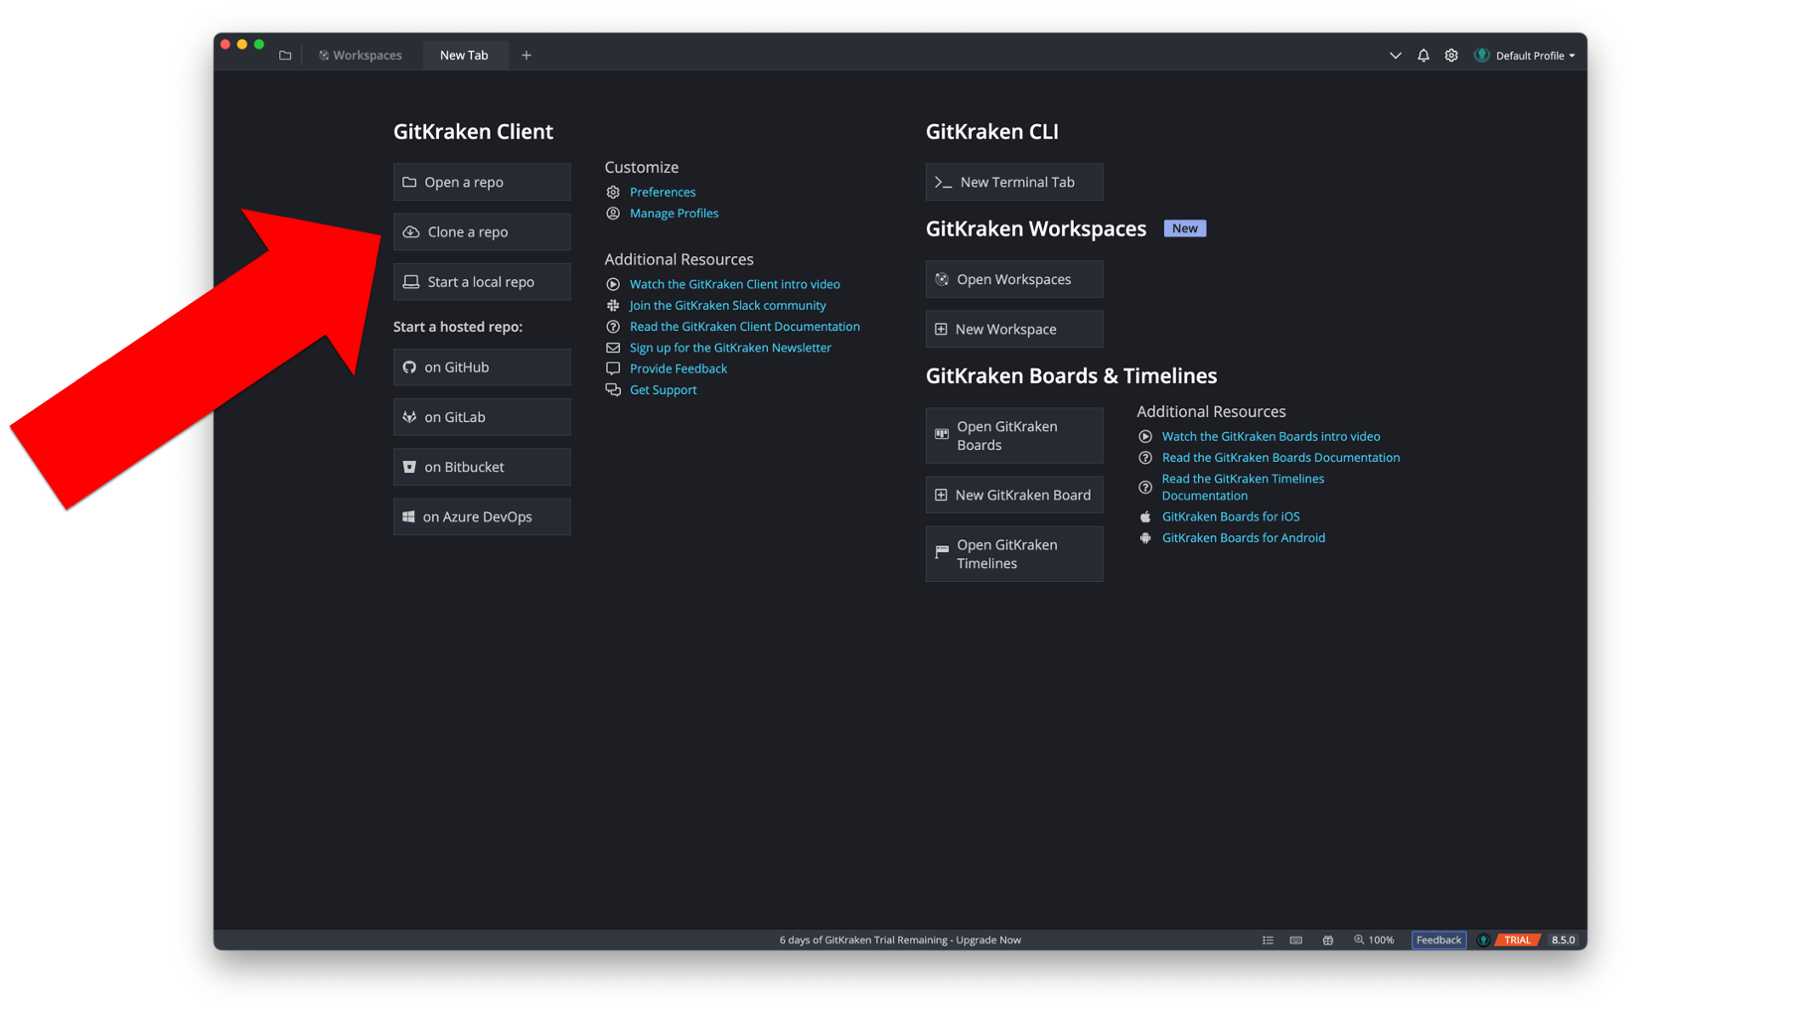This screenshot has width=1801, height=1013.
Task: Click Open Workspaces button
Action: click(x=1014, y=279)
